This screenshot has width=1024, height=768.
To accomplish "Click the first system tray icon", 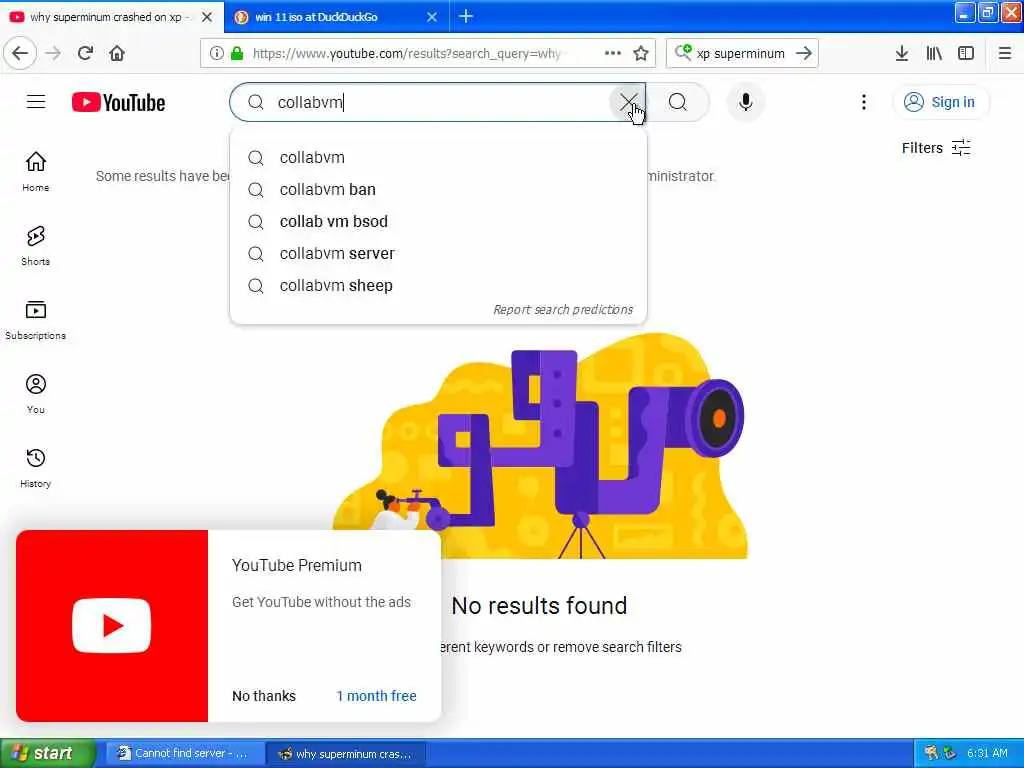I will (x=931, y=753).
